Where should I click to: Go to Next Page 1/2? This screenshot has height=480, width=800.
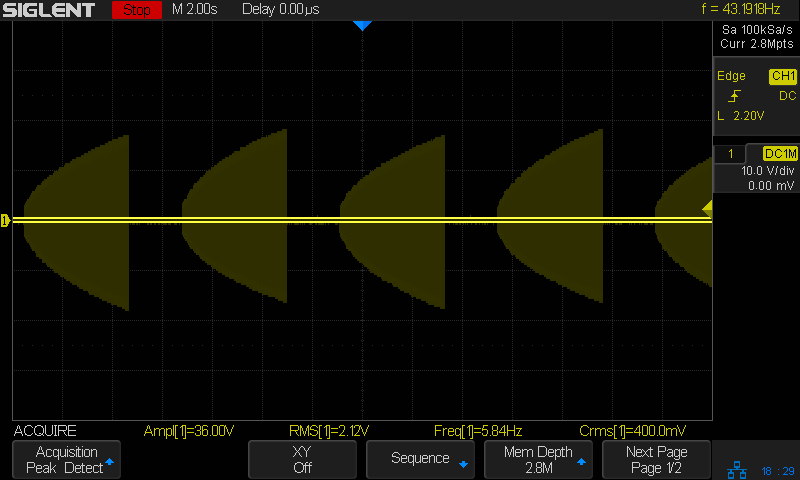[x=656, y=460]
